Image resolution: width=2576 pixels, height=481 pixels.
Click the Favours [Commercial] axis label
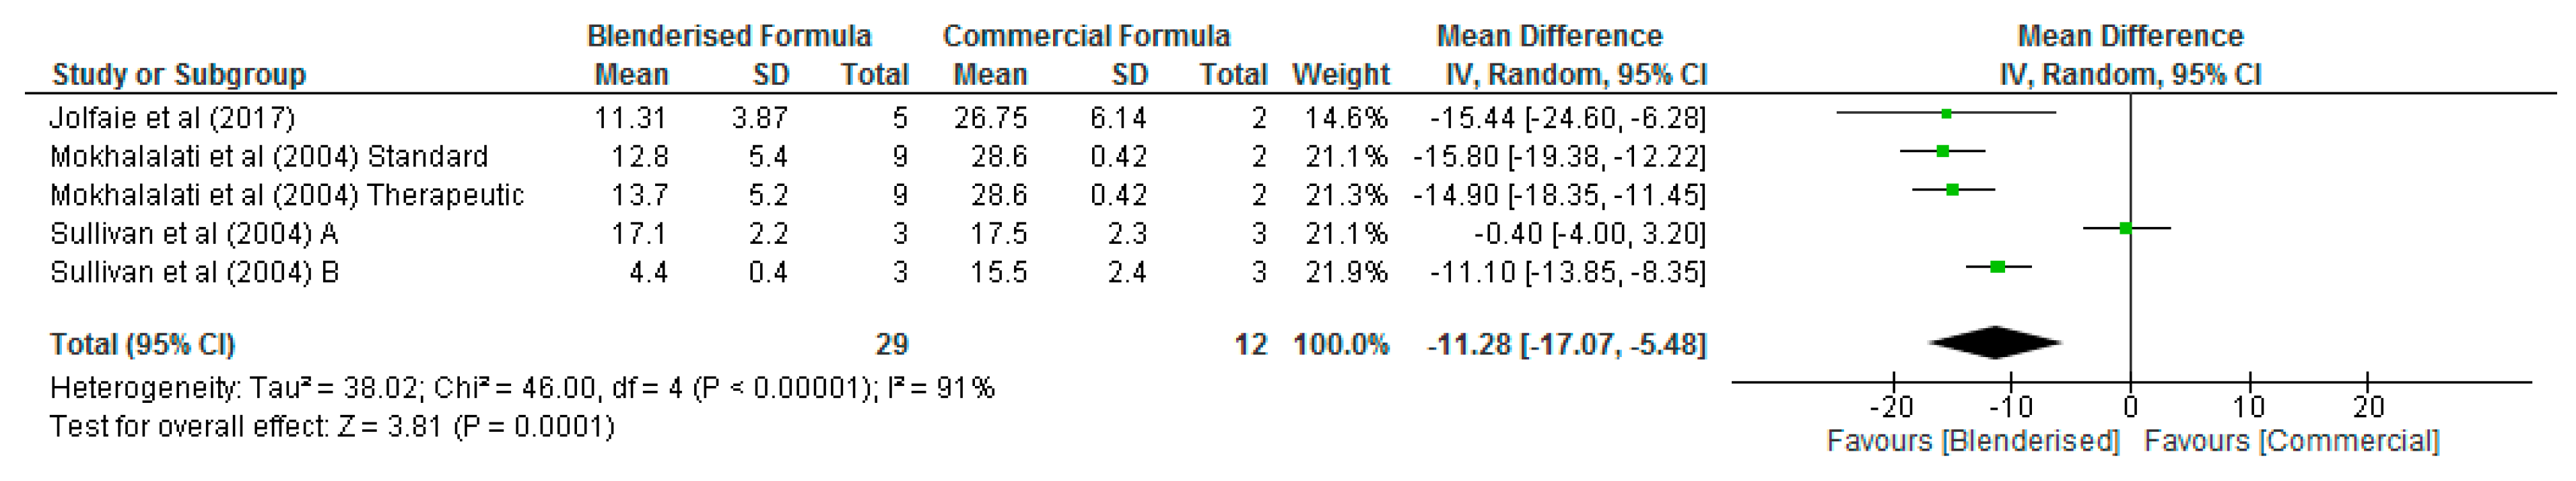pos(2292,441)
